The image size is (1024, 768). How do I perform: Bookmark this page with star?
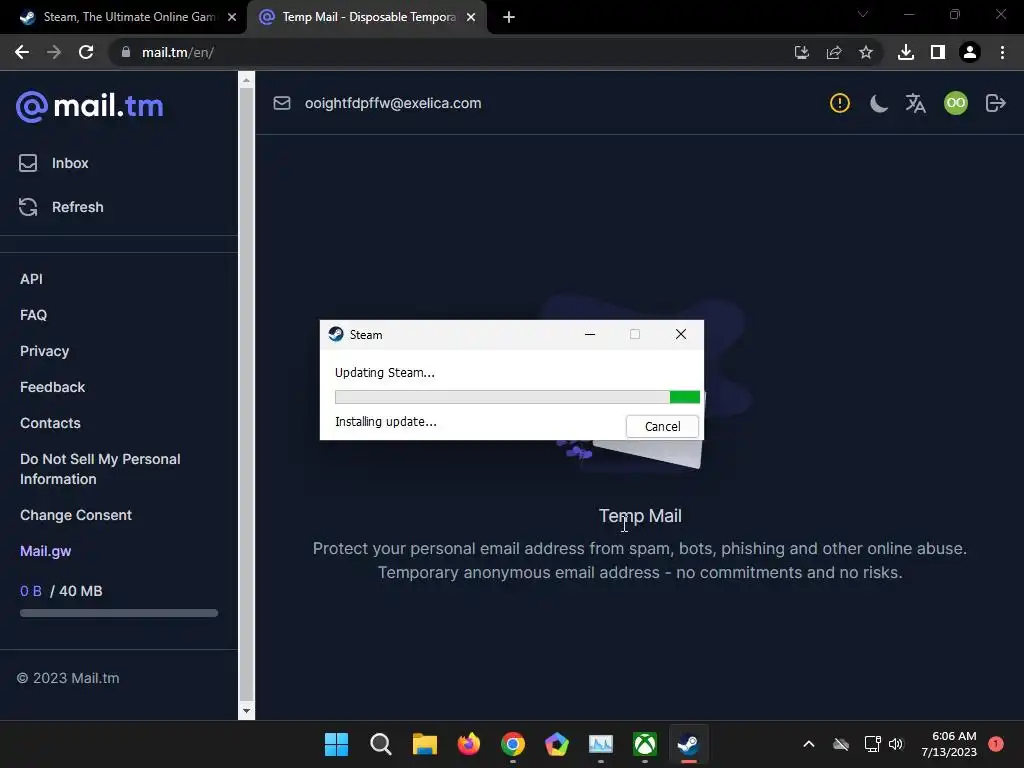tap(866, 52)
